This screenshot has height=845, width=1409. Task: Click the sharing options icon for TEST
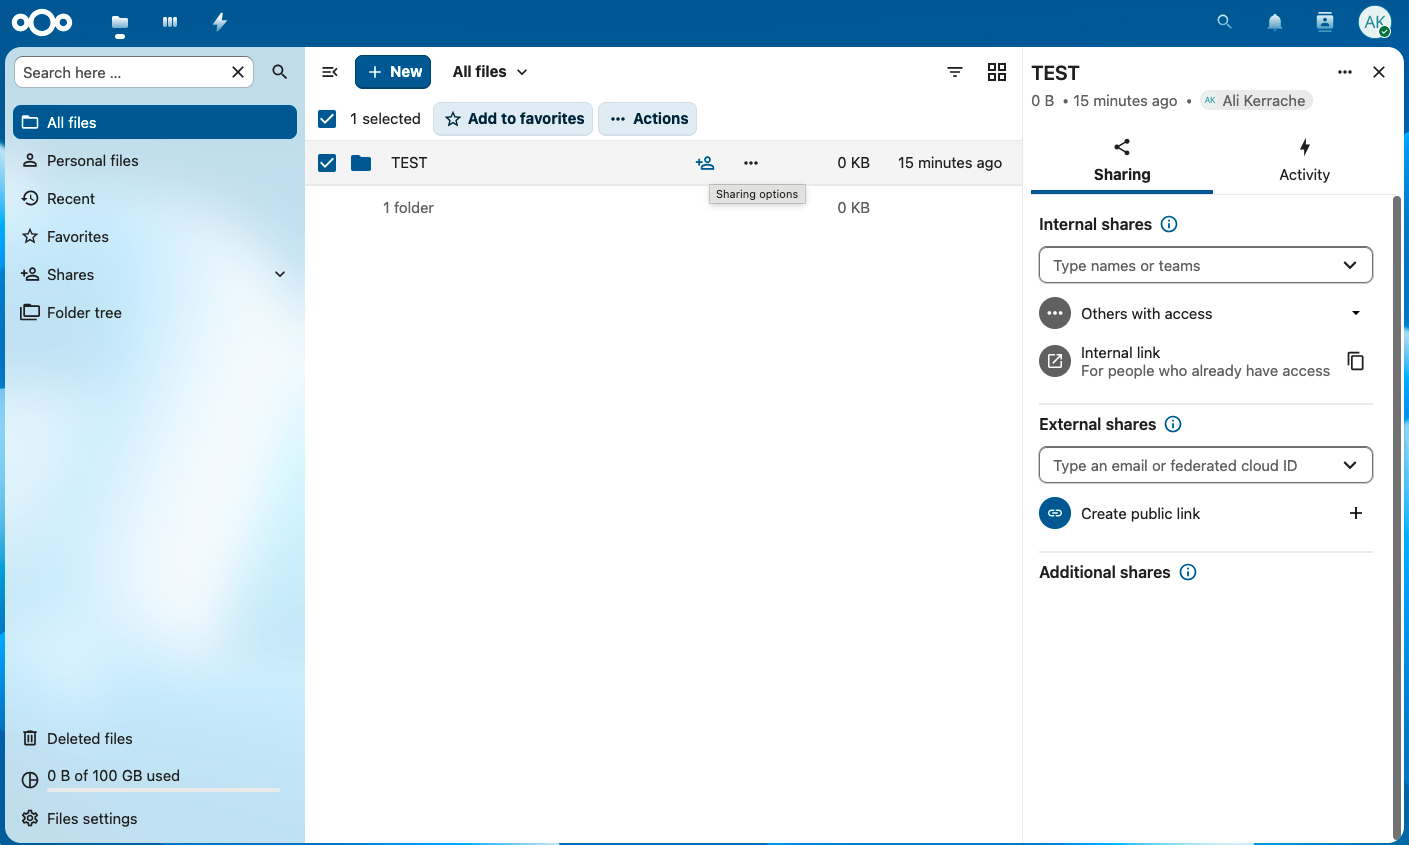click(x=705, y=163)
